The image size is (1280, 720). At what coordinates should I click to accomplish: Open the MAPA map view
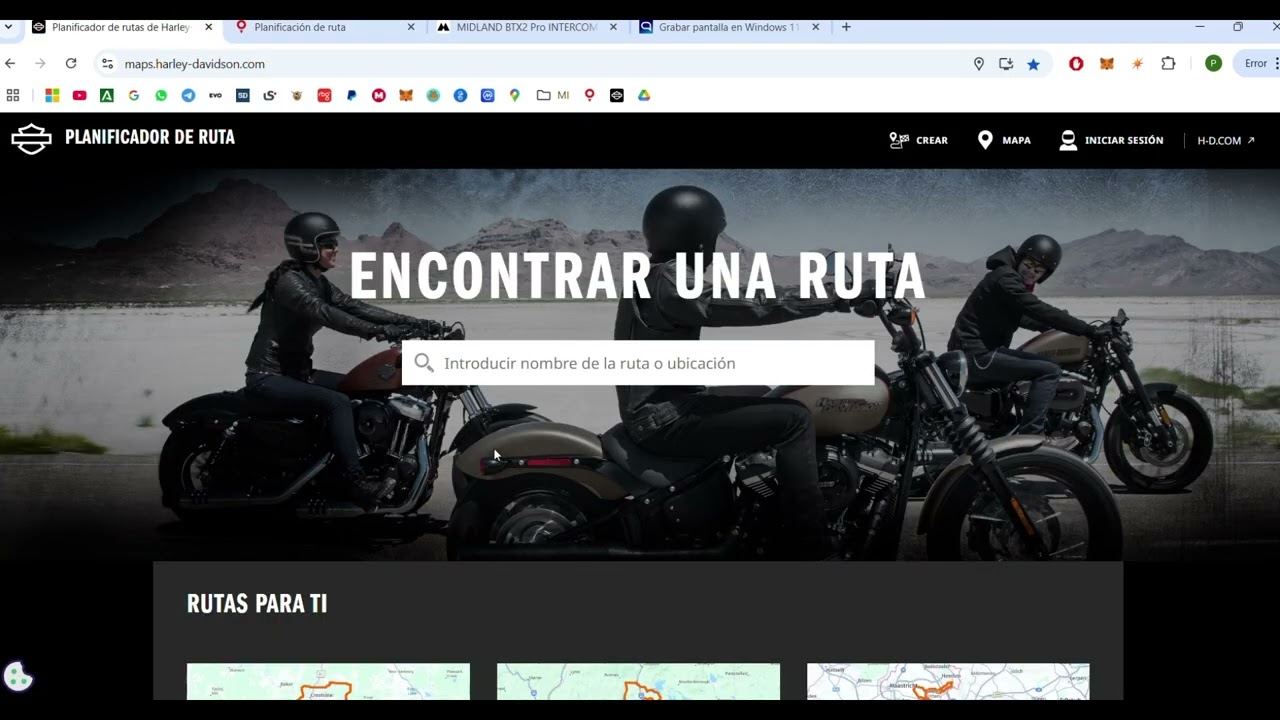pyautogui.click(x=1004, y=140)
